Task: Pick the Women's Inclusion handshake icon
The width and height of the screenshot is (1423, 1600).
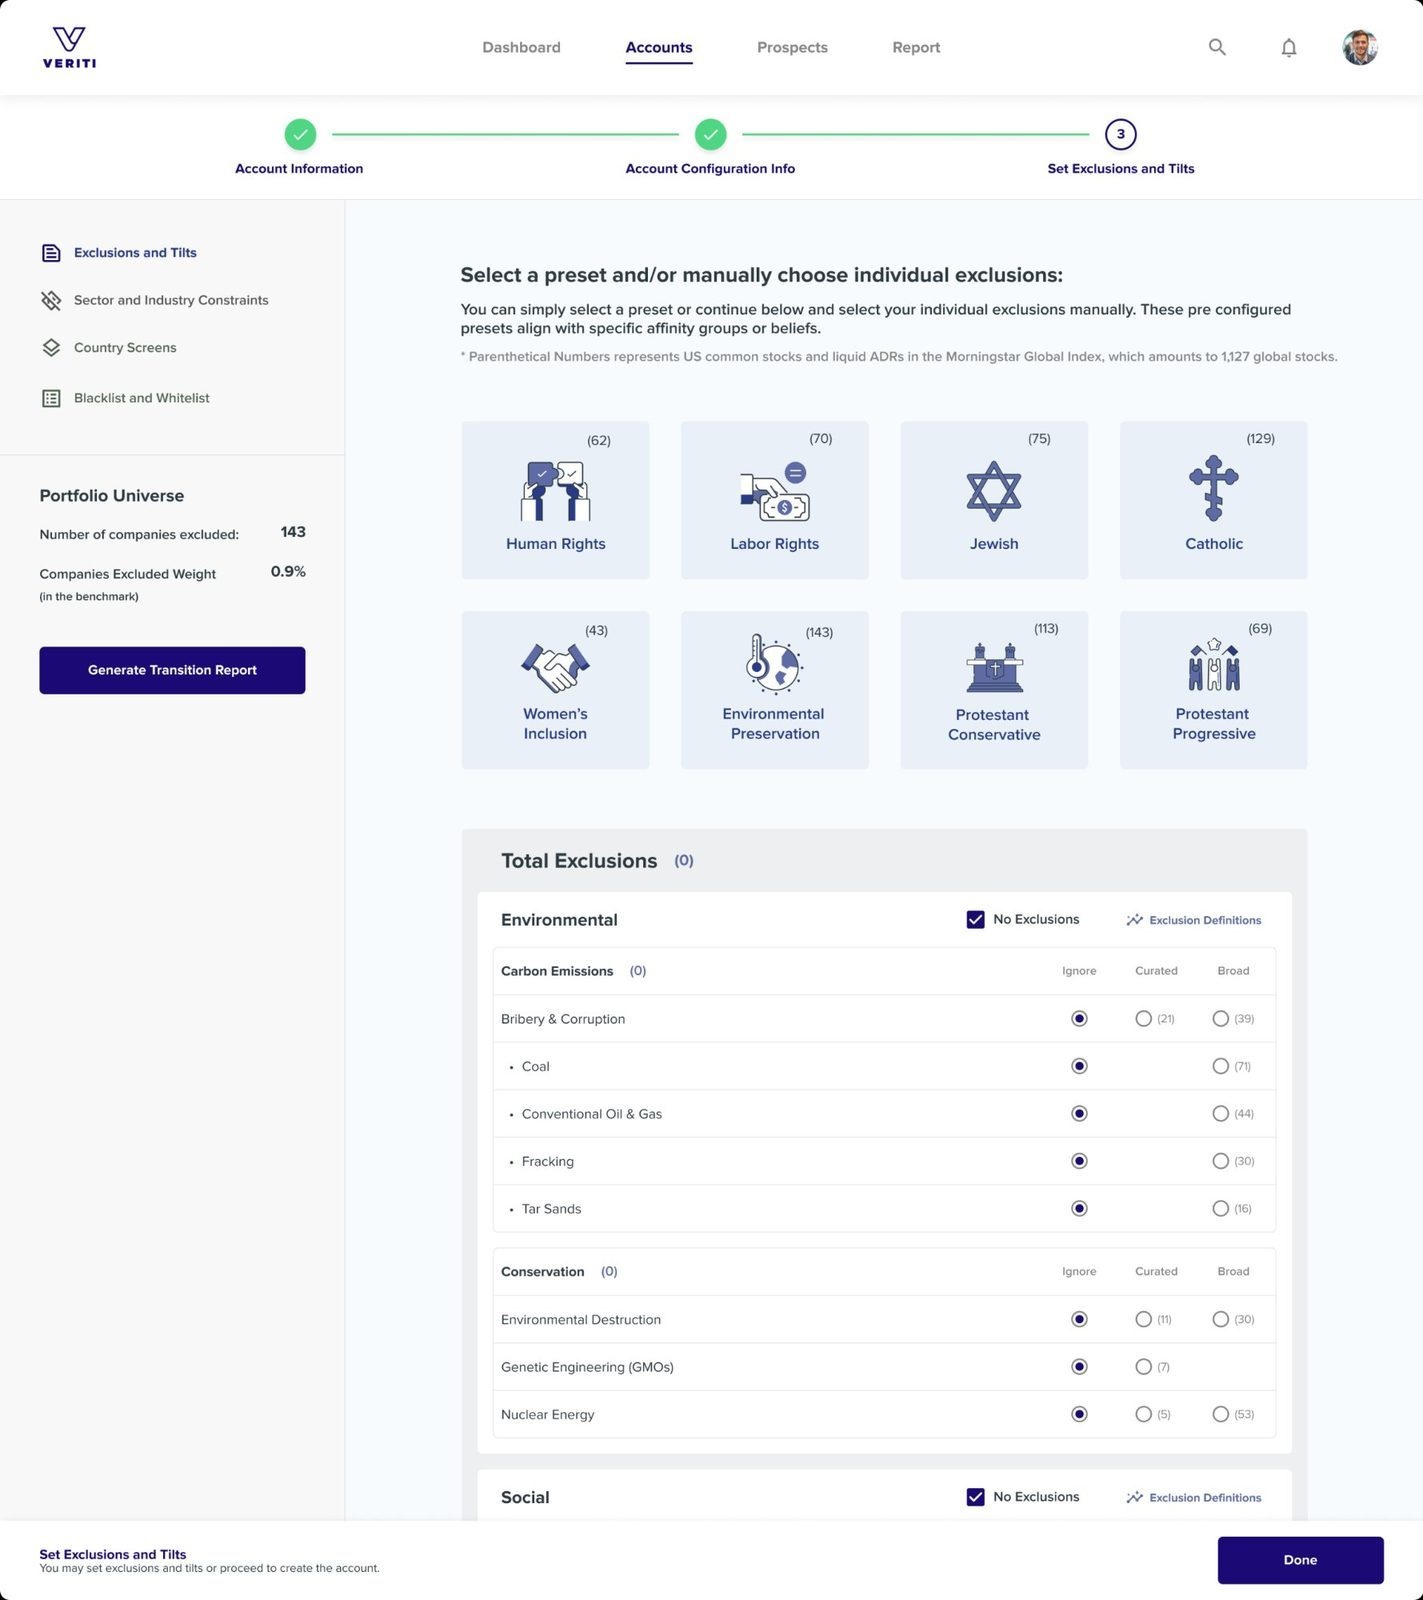Action: [555, 667]
